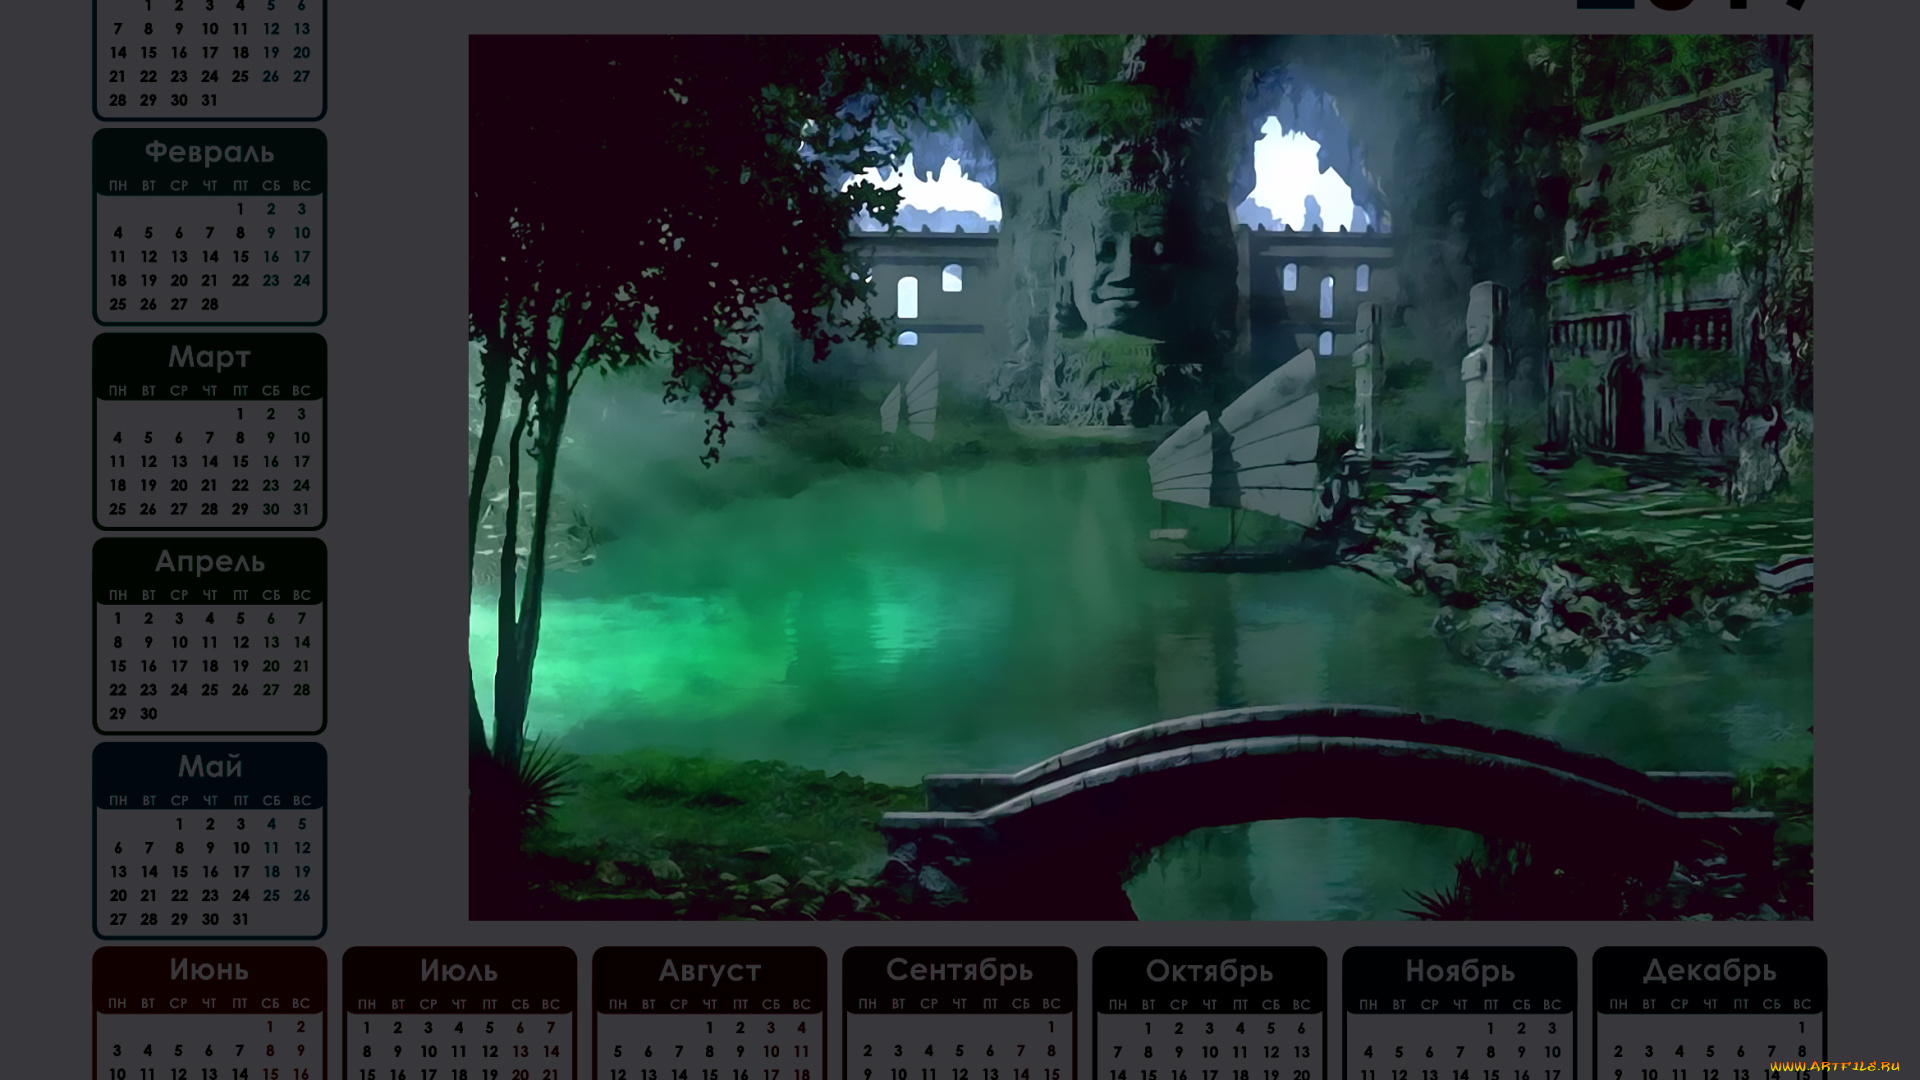Select day 8 in the Март calendar
The height and width of the screenshot is (1080, 1920).
pos(240,438)
